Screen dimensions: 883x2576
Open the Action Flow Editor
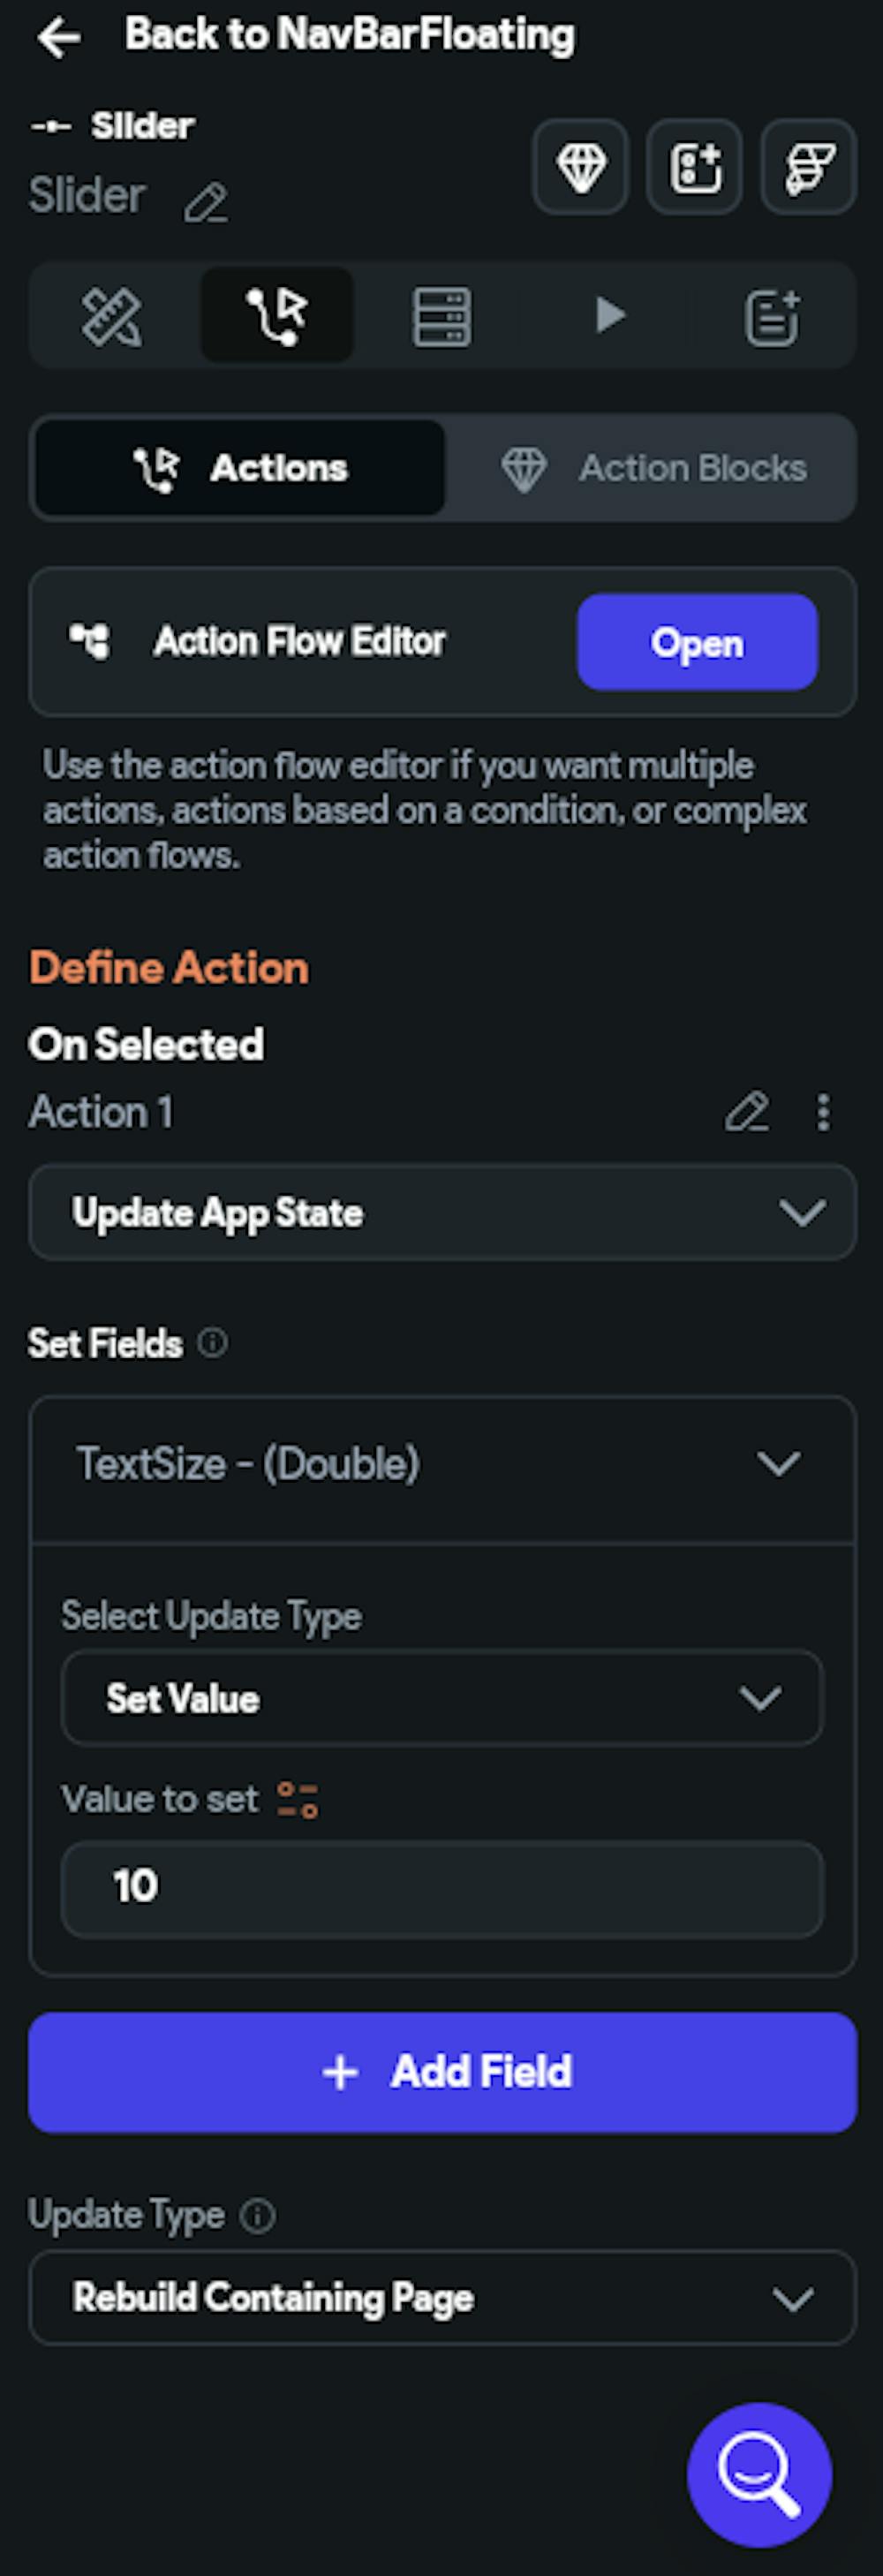click(697, 643)
